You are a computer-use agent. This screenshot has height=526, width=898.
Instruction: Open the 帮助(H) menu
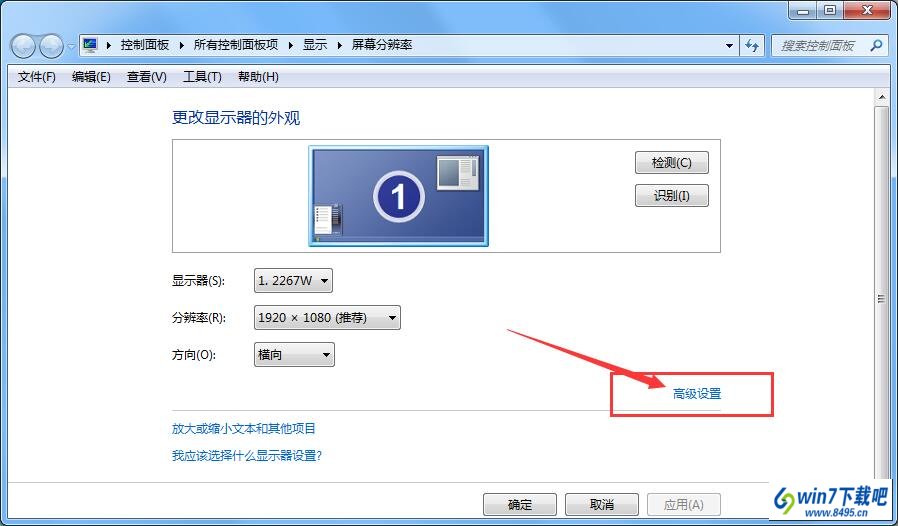tap(258, 77)
